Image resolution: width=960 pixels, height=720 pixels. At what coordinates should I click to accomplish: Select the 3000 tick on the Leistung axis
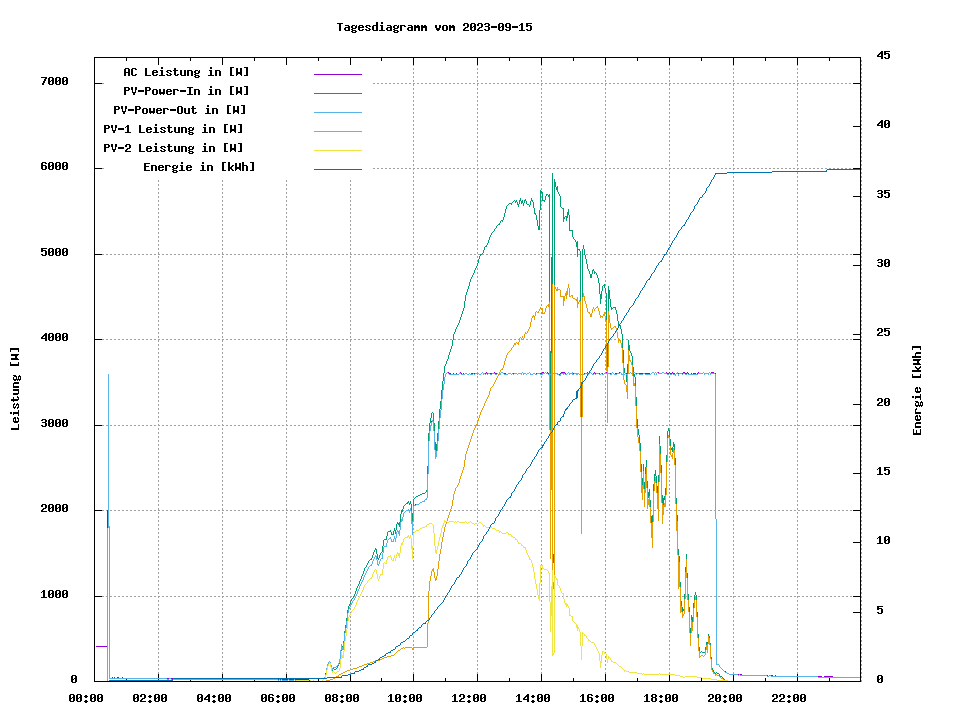(54, 424)
